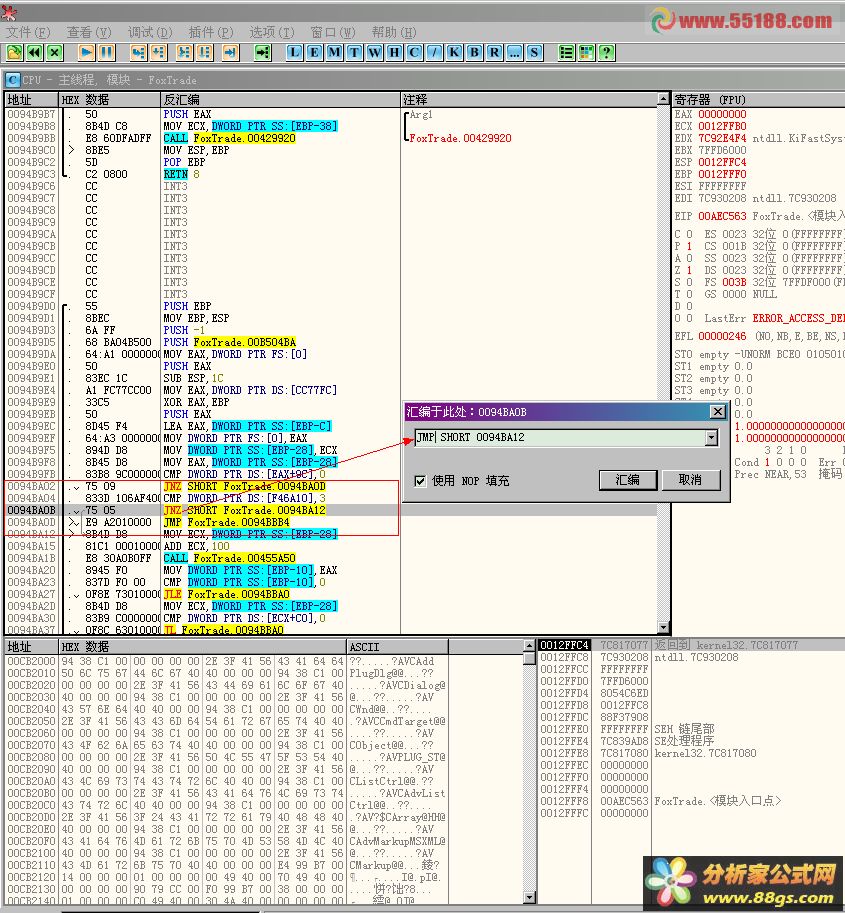Click the Trace over toolbar icon
The image size is (845, 913).
pyautogui.click(x=204, y=53)
